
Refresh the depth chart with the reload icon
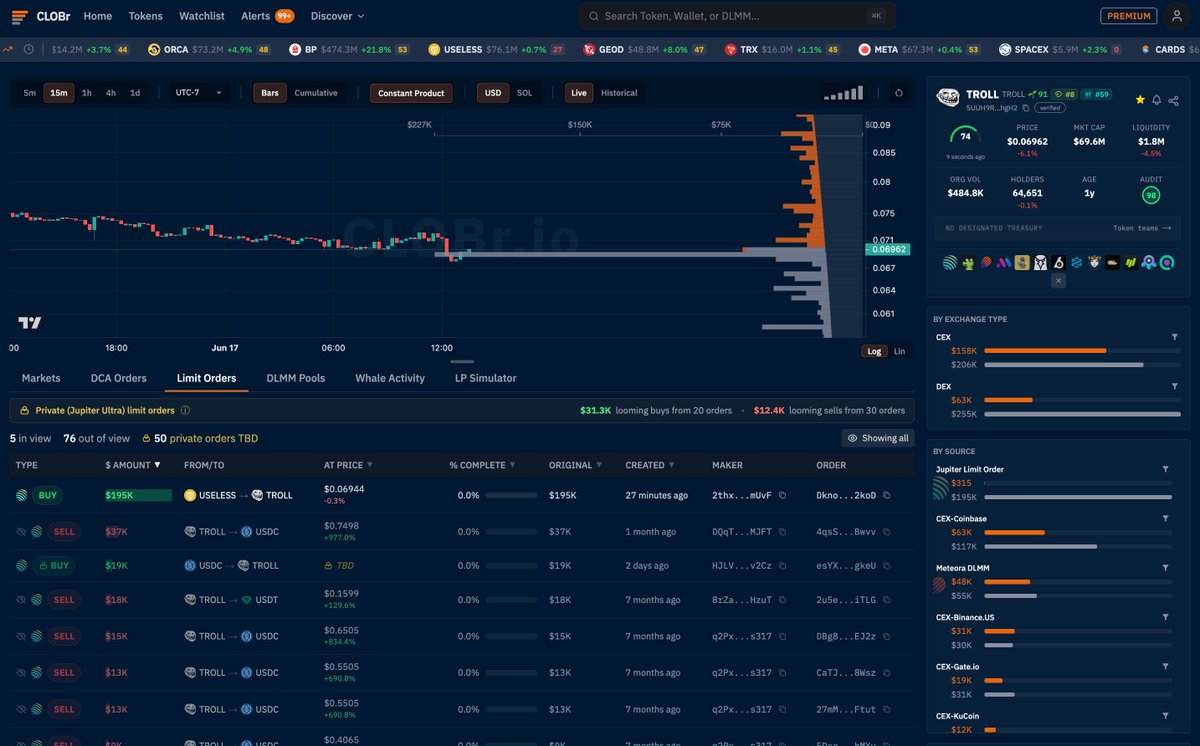point(899,93)
